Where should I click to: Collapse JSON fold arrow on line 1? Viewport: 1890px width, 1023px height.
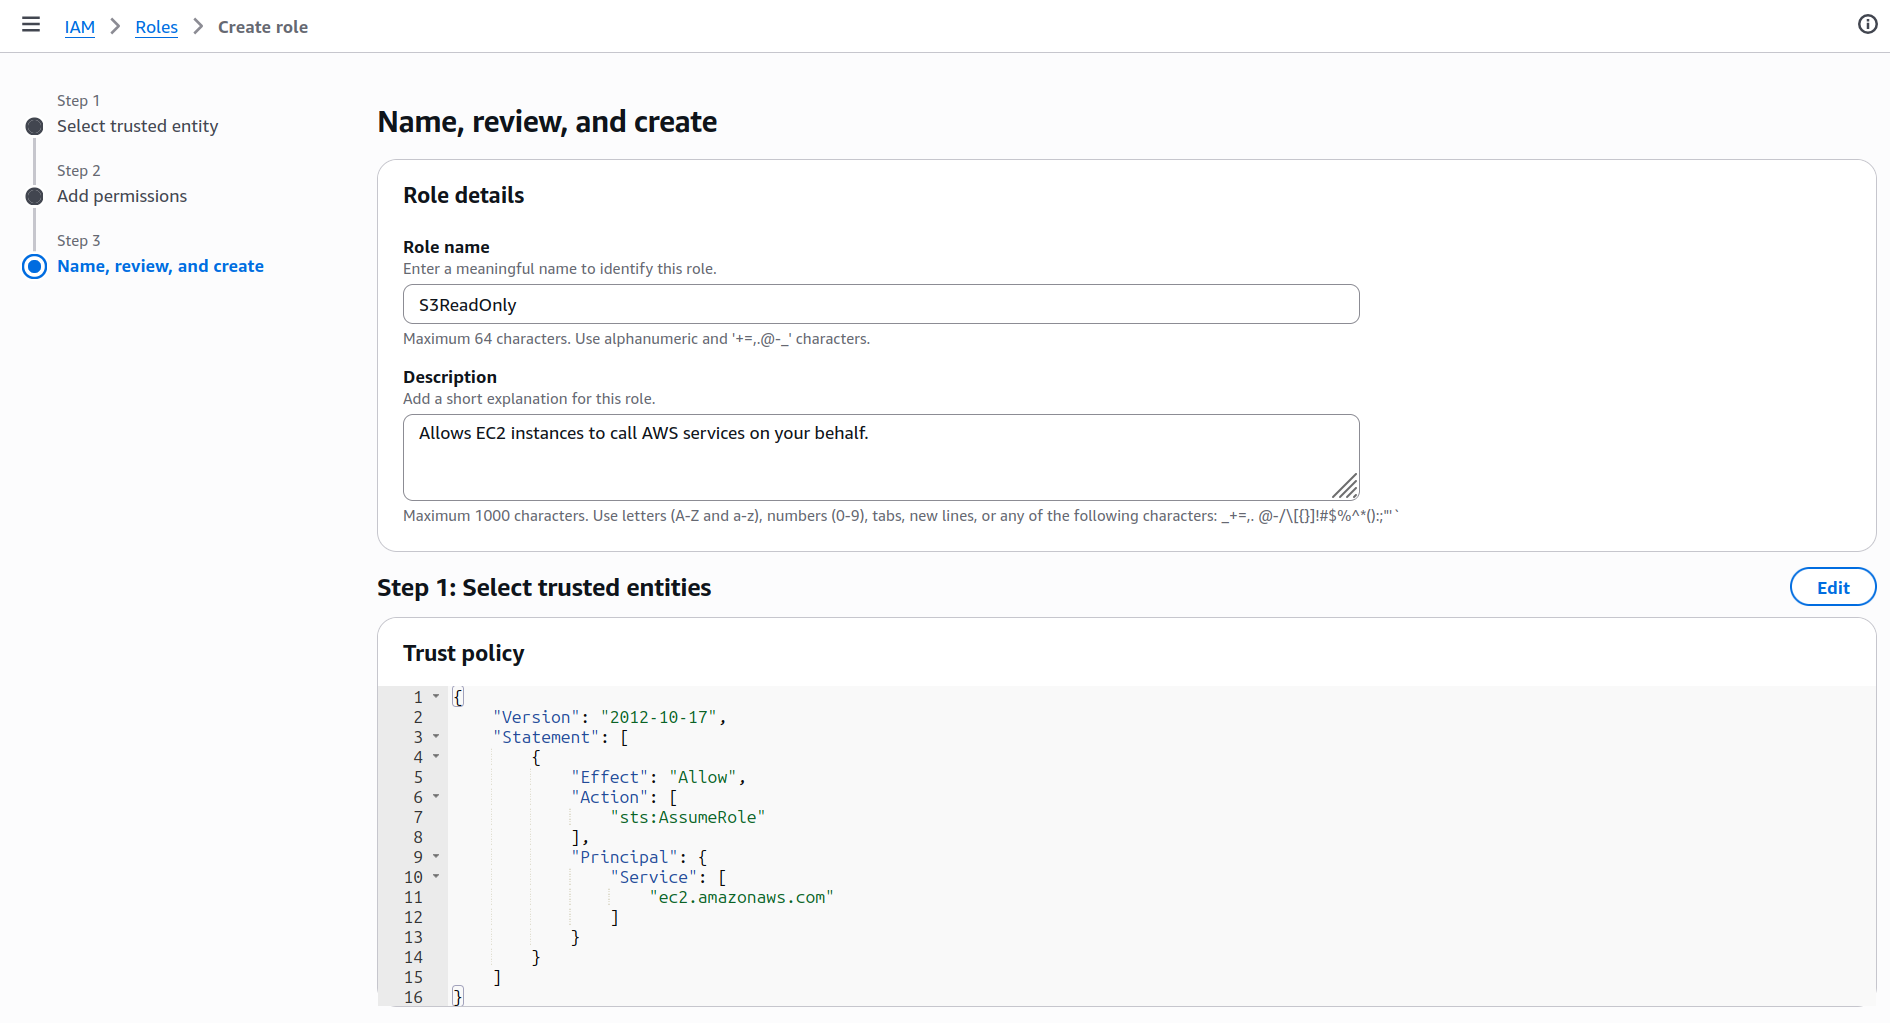pyautogui.click(x=436, y=697)
